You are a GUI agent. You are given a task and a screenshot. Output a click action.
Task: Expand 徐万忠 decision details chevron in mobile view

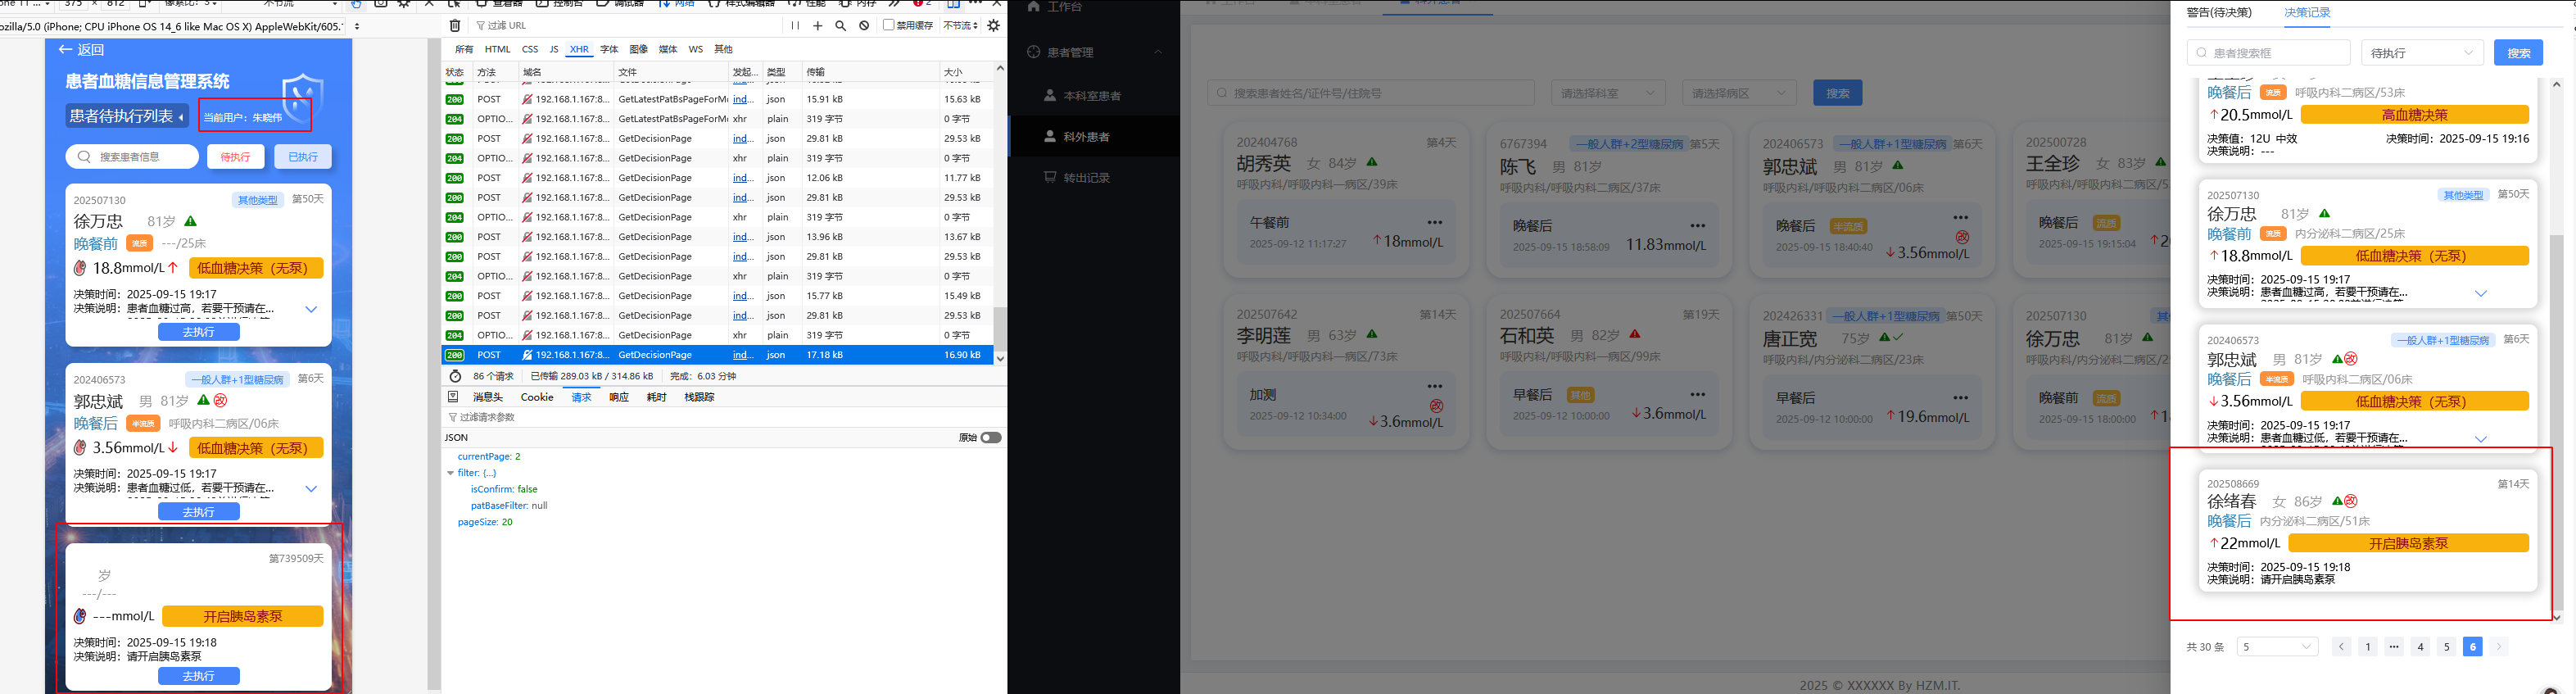click(x=311, y=309)
